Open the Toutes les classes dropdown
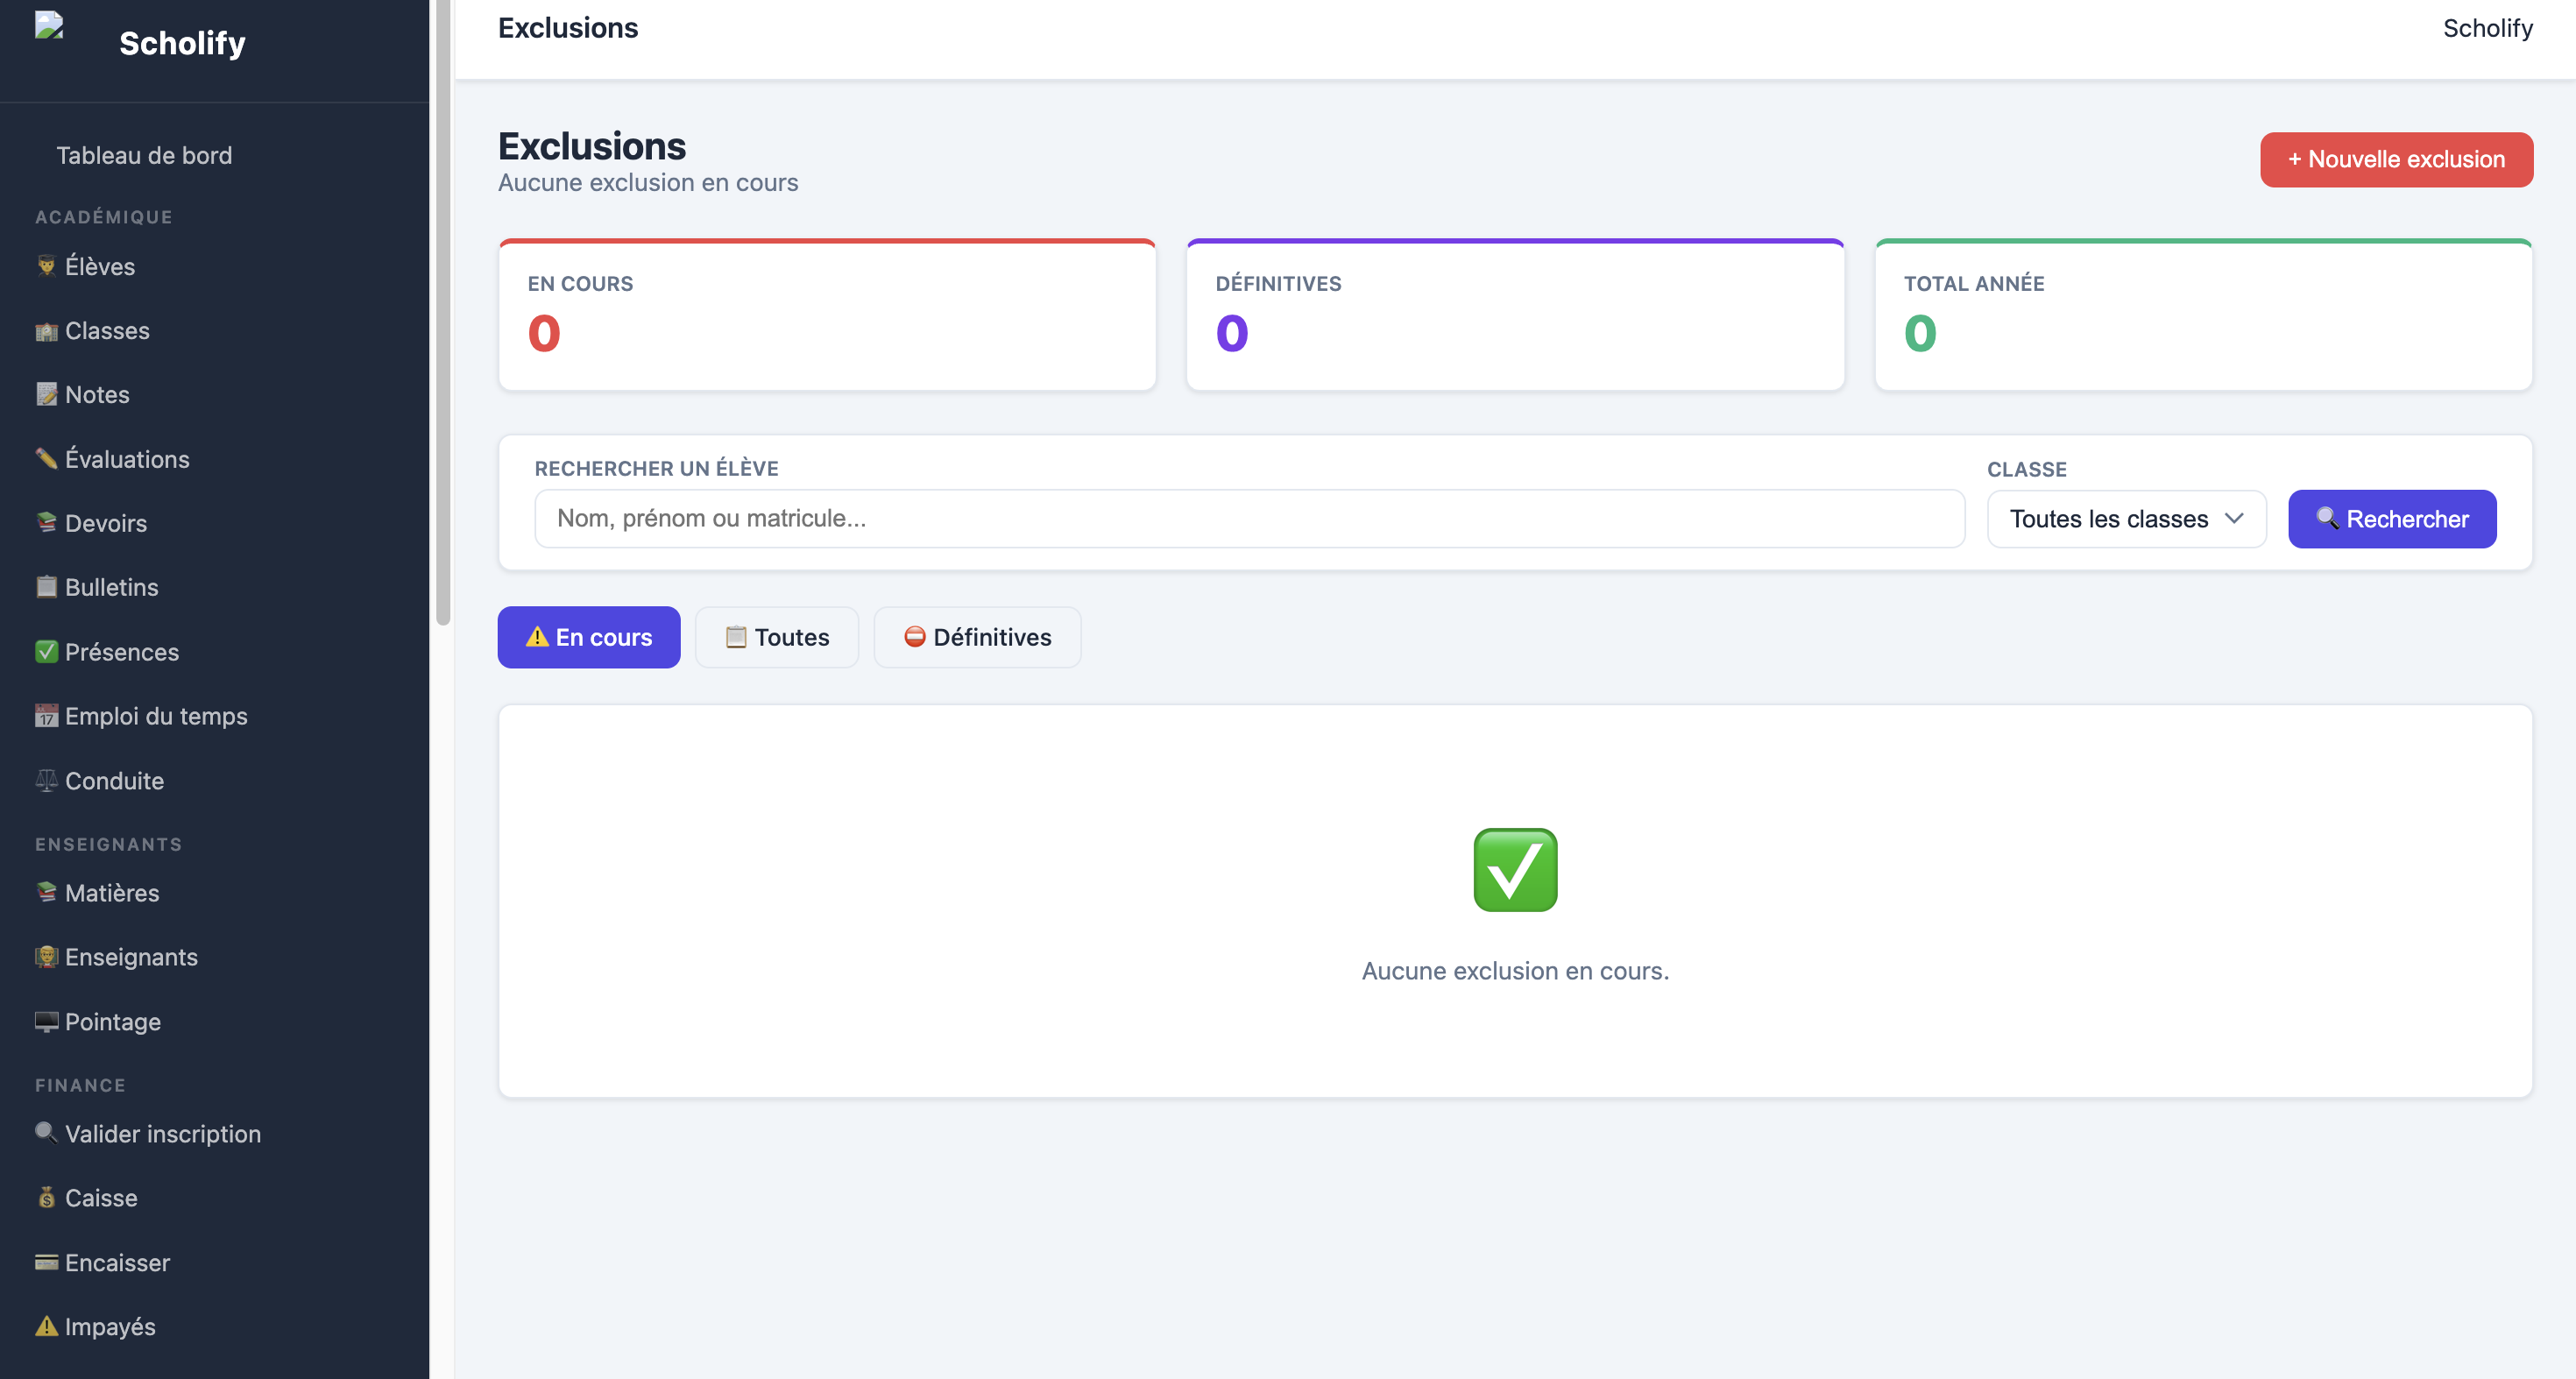The height and width of the screenshot is (1379, 2576). [x=2126, y=519]
